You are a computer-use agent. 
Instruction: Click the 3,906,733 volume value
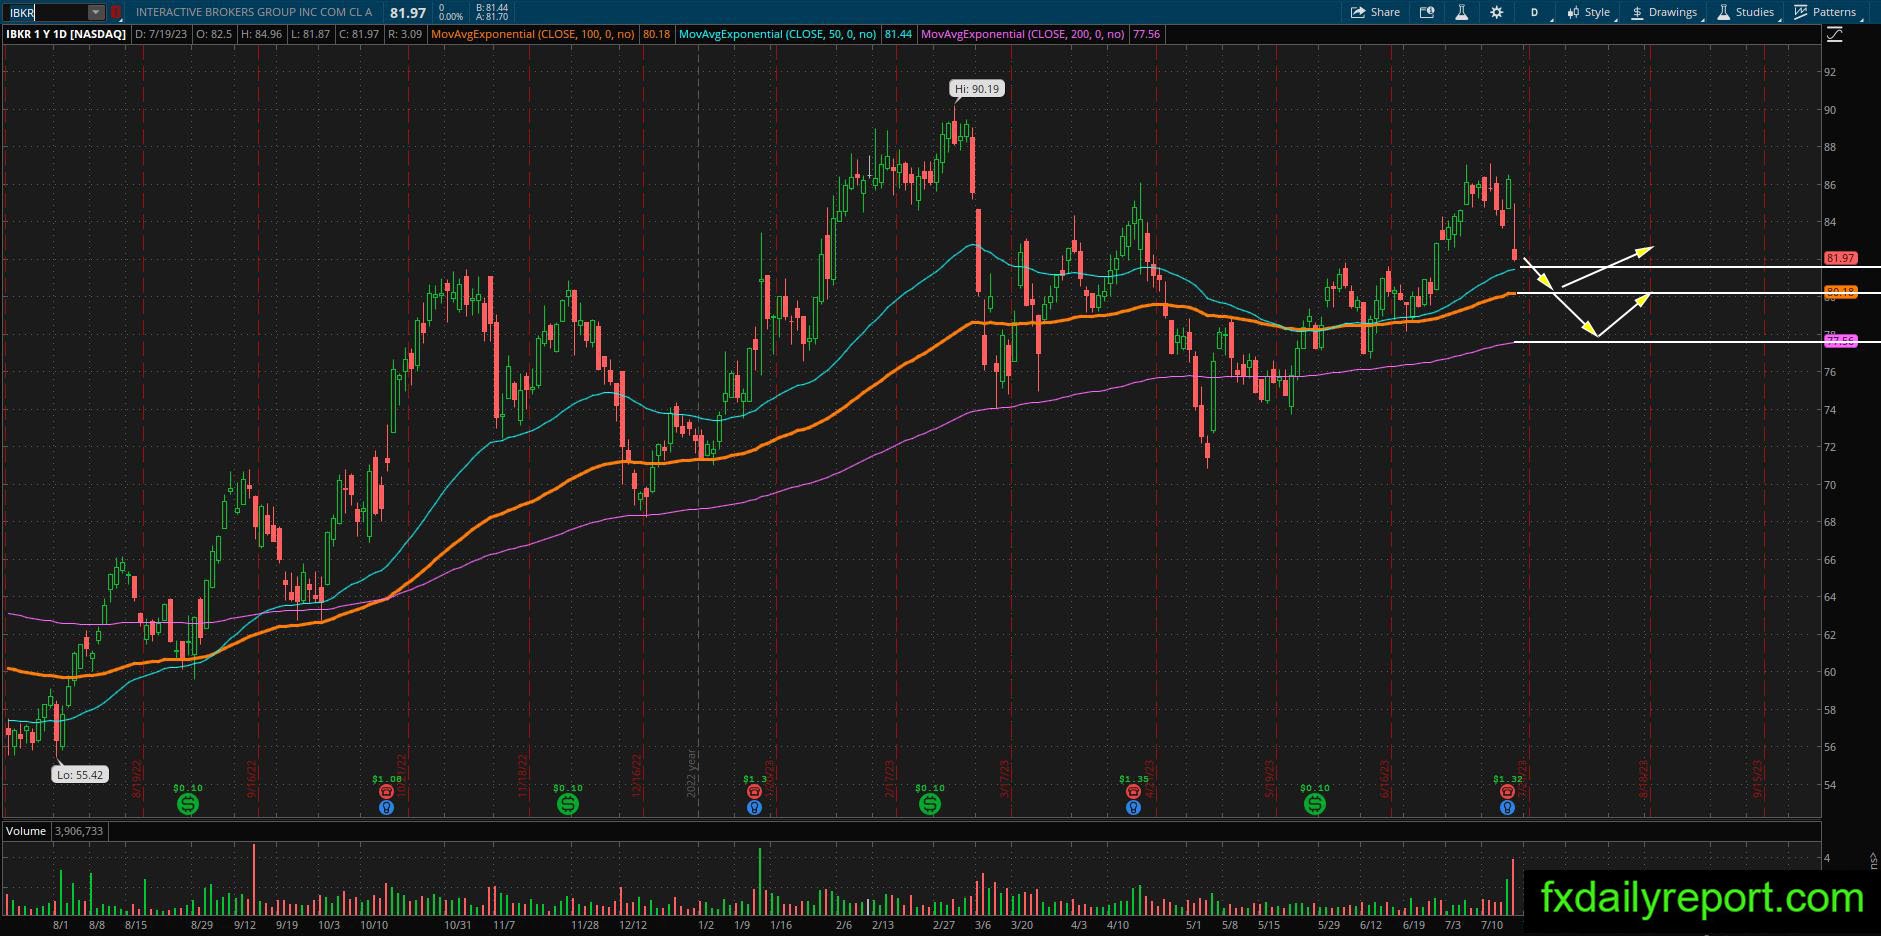[79, 831]
